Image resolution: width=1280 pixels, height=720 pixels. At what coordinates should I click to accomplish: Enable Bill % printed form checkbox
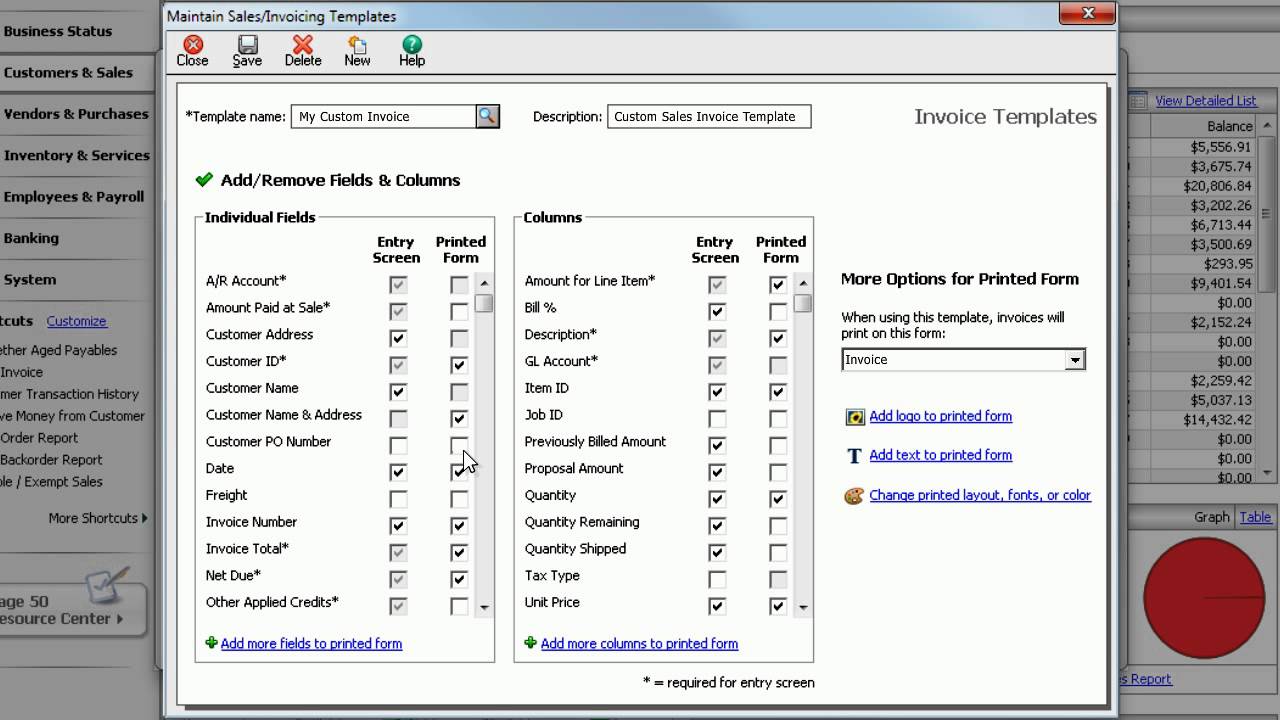[x=778, y=311]
